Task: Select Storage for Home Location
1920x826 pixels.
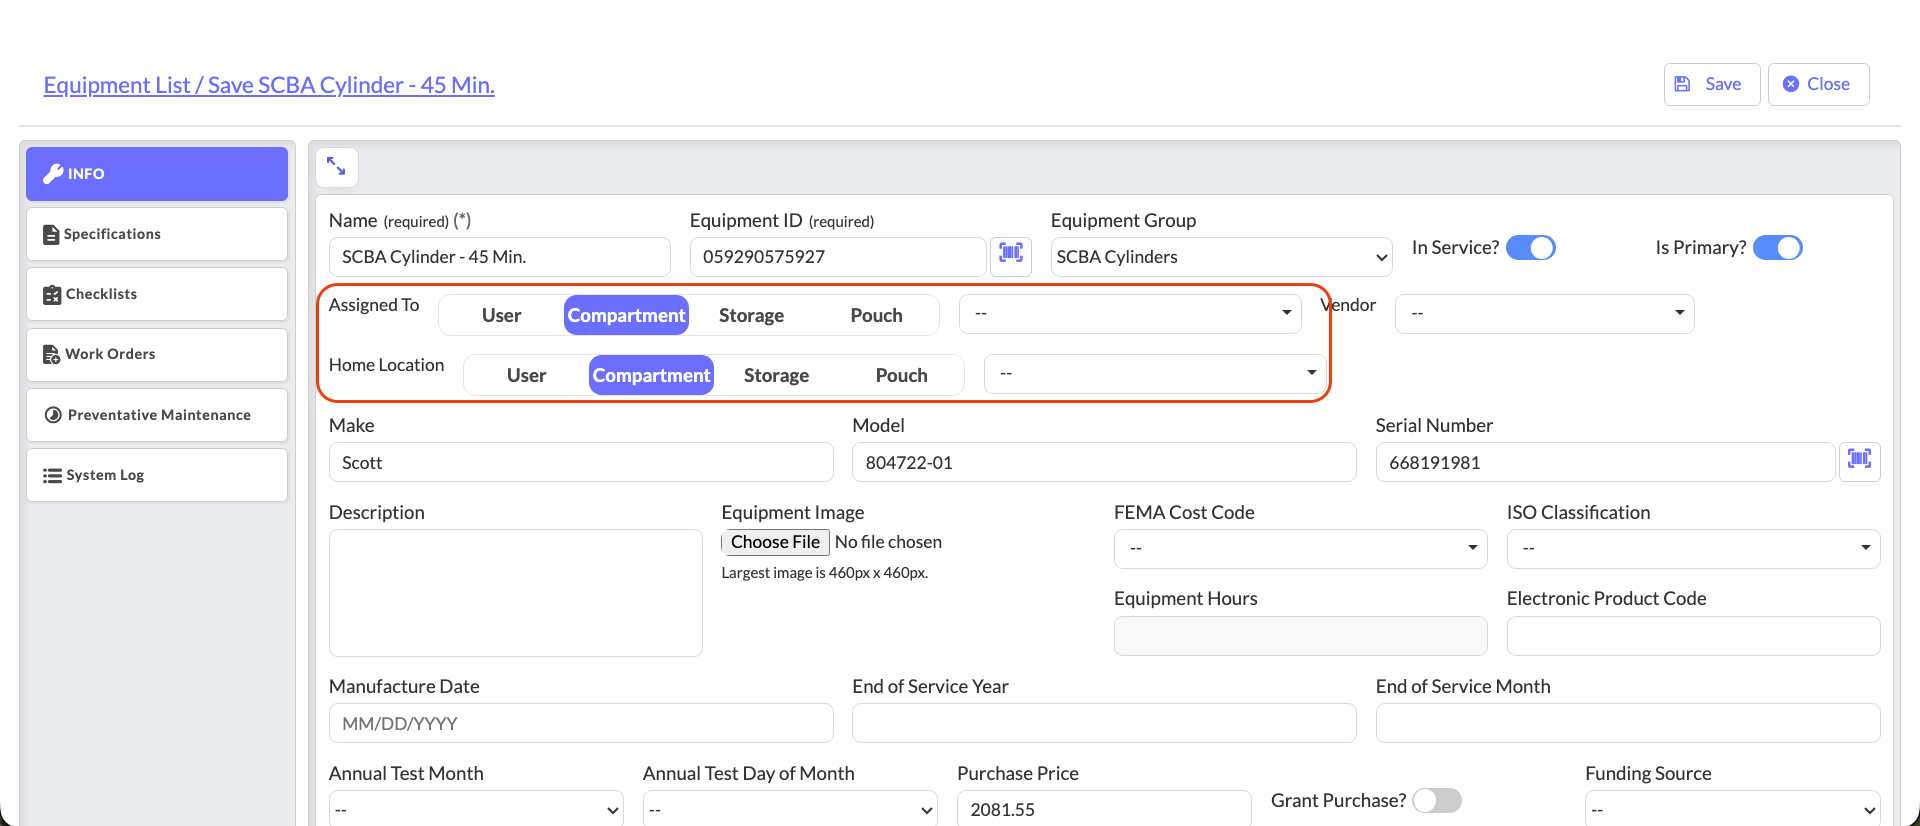Action: (776, 375)
